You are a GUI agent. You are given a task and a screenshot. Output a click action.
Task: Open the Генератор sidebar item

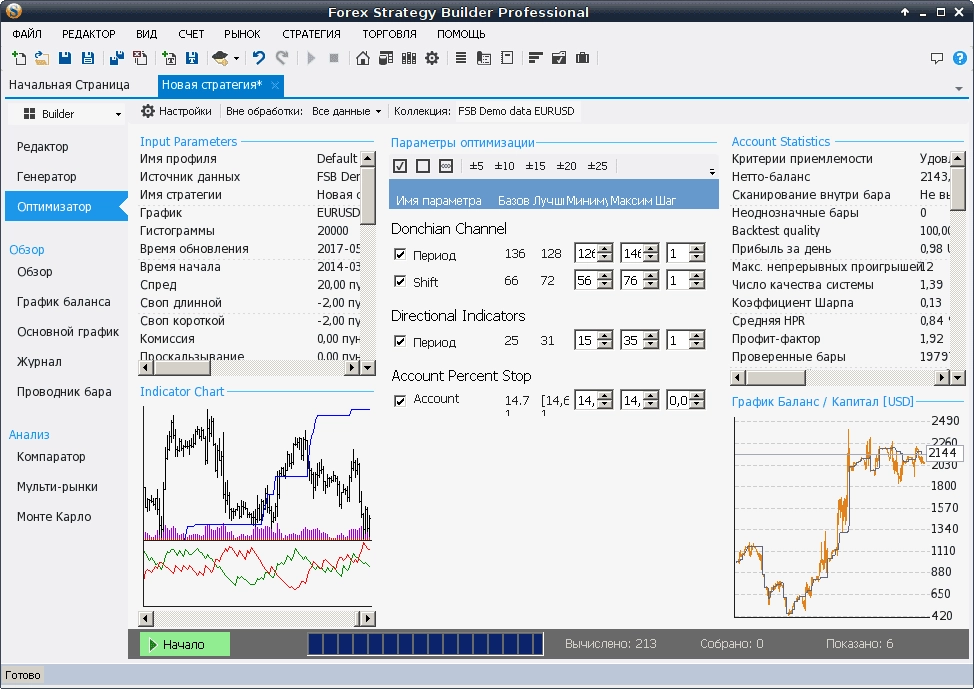pos(47,176)
